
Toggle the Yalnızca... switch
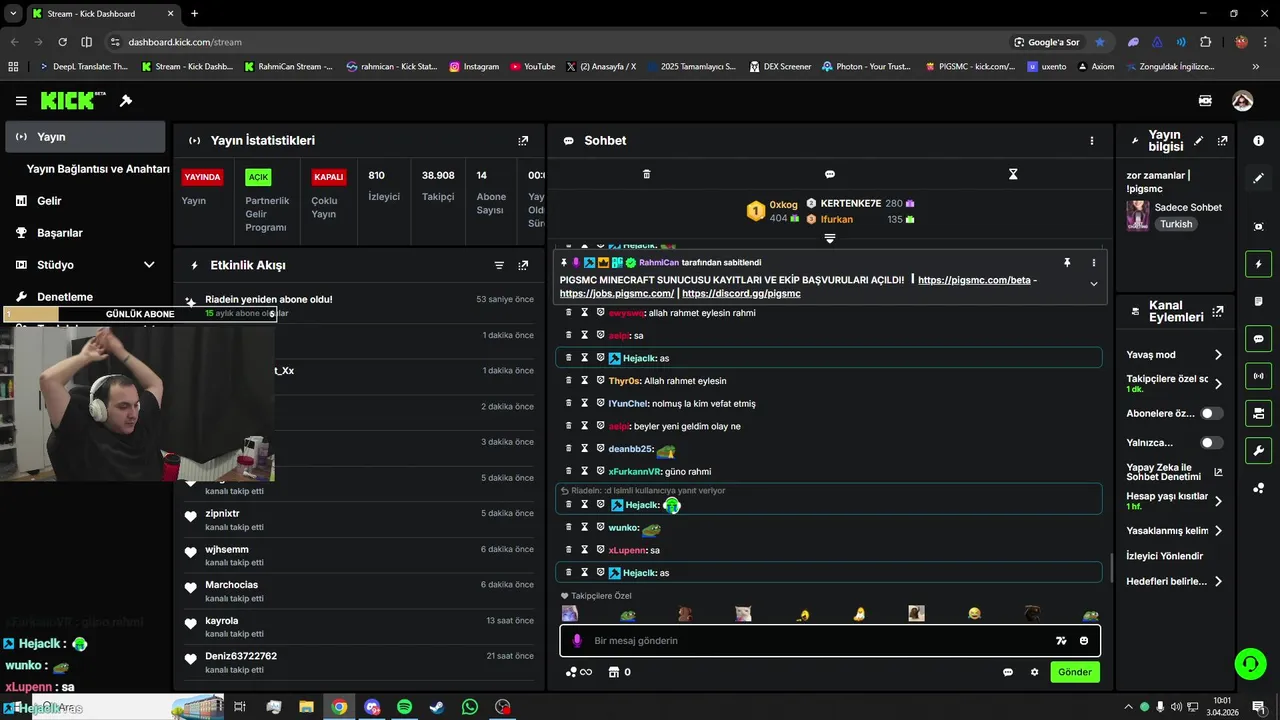point(1211,442)
